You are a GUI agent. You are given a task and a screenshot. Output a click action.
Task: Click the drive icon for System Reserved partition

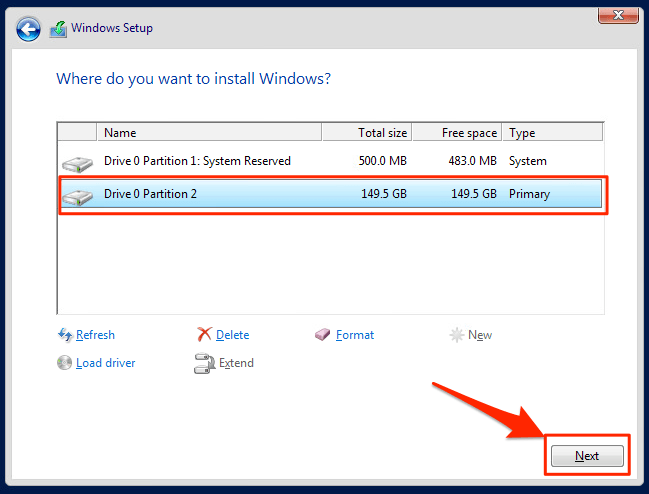click(77, 162)
